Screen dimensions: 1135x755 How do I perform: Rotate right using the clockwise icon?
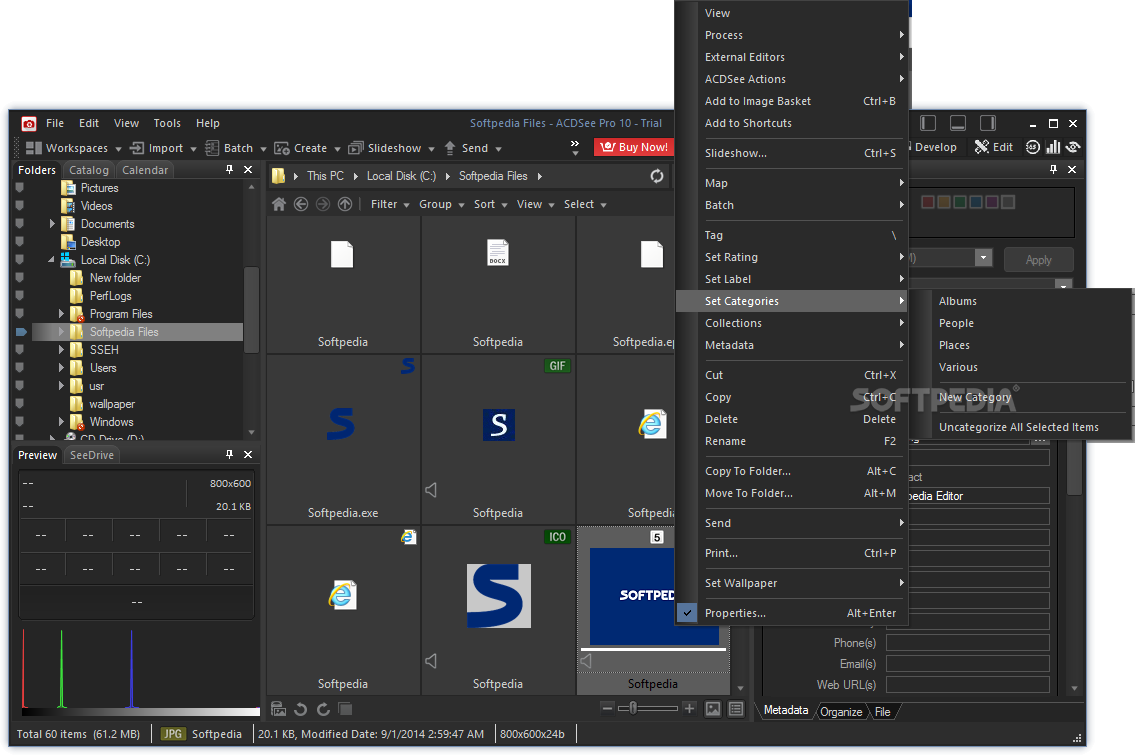tap(323, 709)
